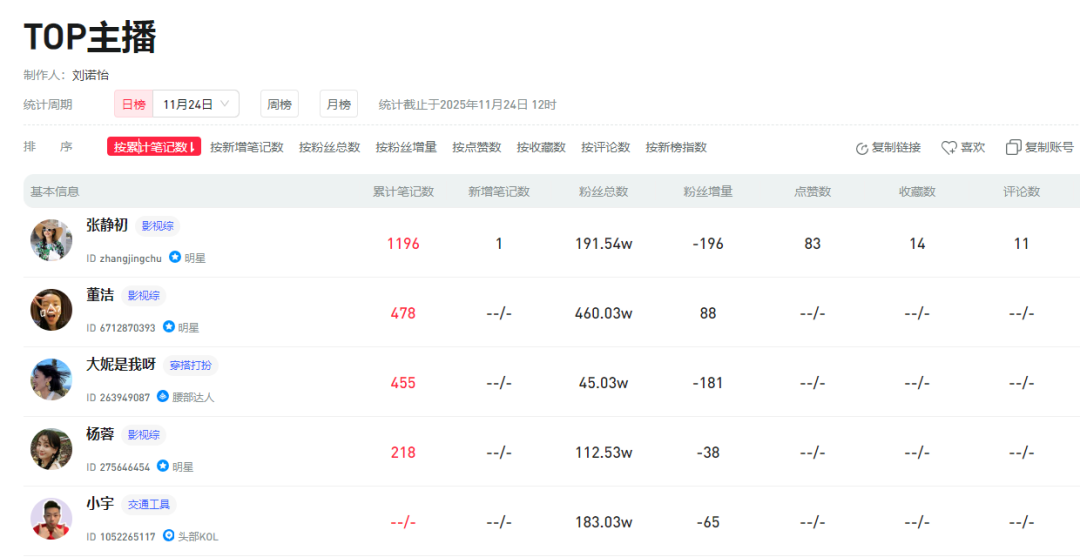The height and width of the screenshot is (557, 1080).
Task: Click 大妮是我呀's avatar thumbnail
Action: [x=51, y=380]
